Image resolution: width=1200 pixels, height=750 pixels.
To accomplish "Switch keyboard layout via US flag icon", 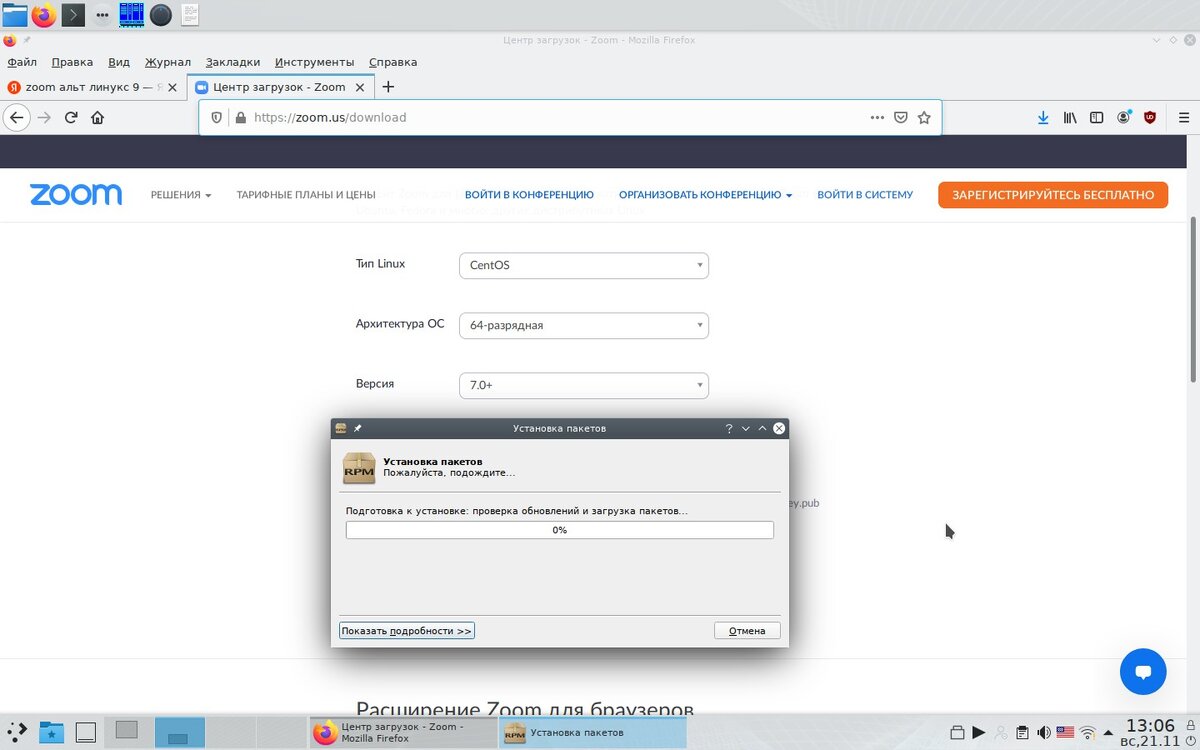I will [x=1065, y=732].
